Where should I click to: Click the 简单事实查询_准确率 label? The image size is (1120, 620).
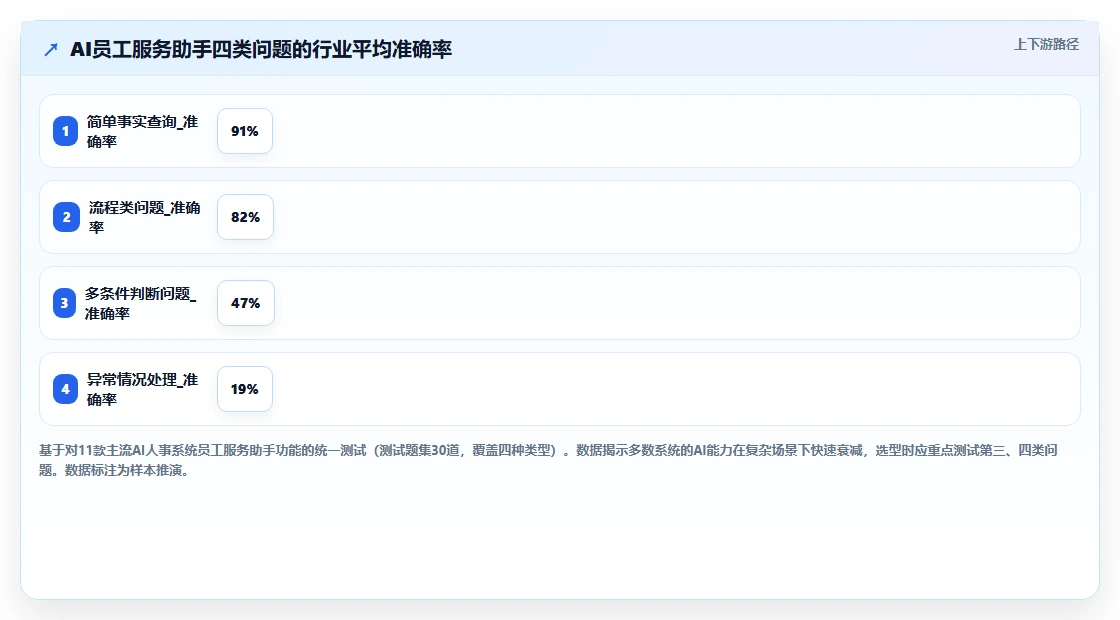(142, 131)
